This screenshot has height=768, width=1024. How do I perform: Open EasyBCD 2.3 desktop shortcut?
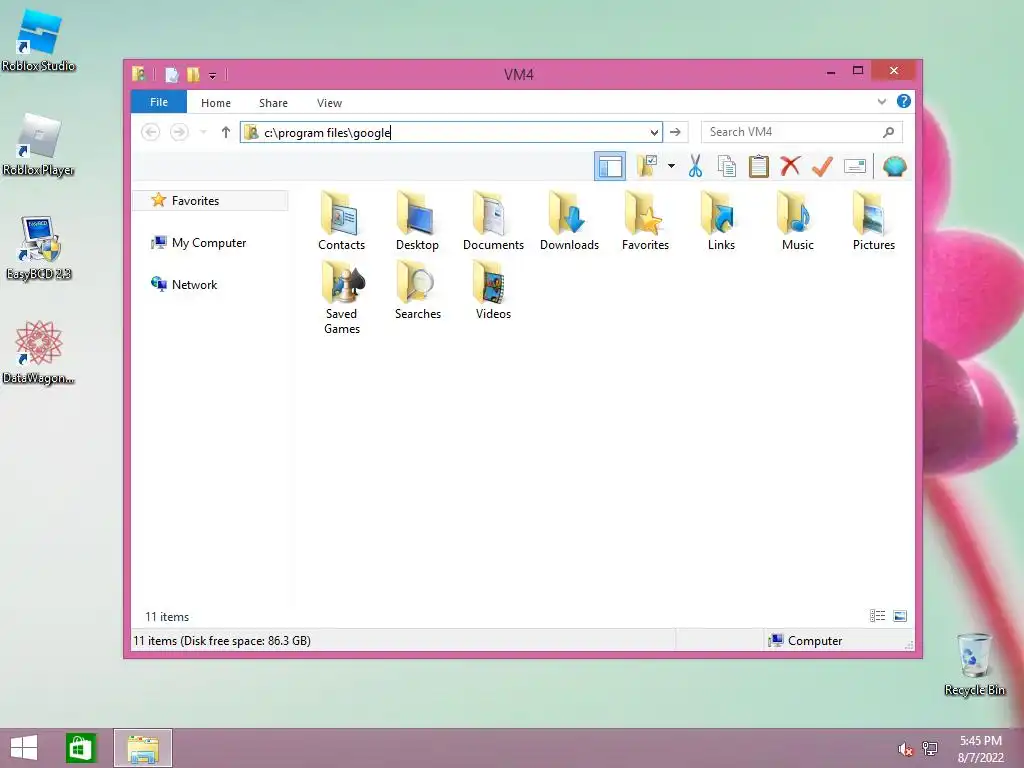38,248
